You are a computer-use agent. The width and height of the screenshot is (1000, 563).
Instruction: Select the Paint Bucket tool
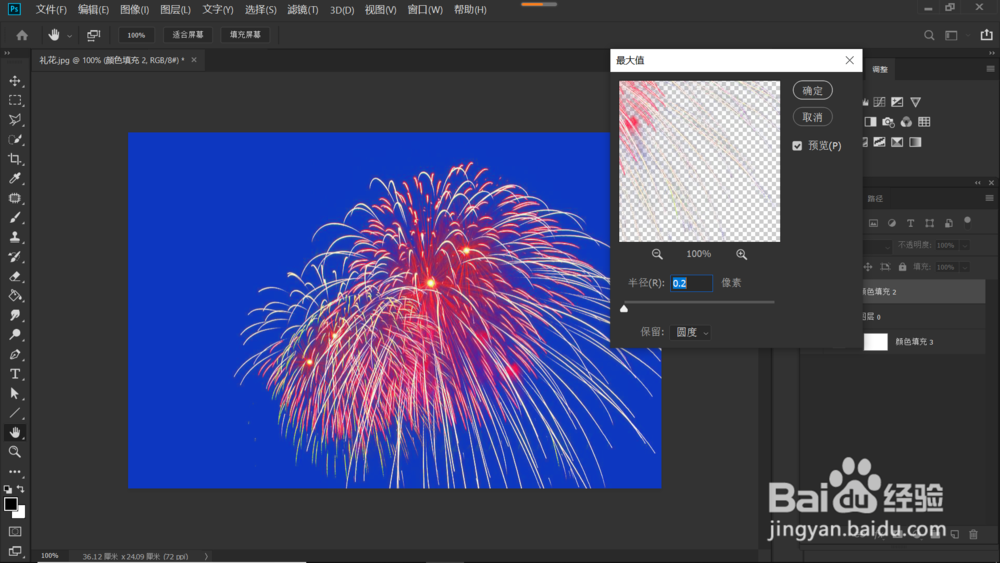[15, 296]
